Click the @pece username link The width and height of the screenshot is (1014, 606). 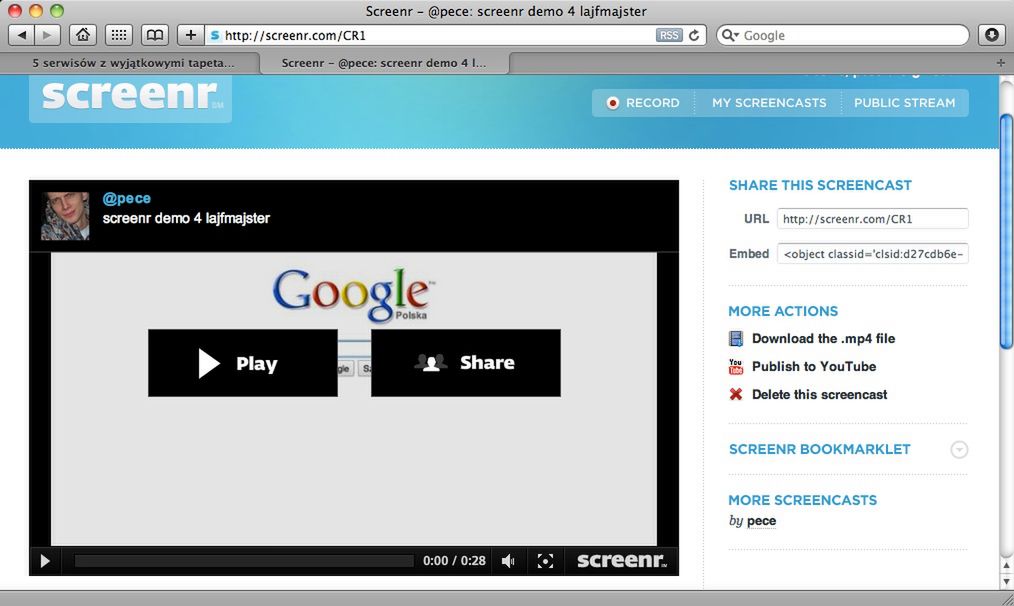127,199
